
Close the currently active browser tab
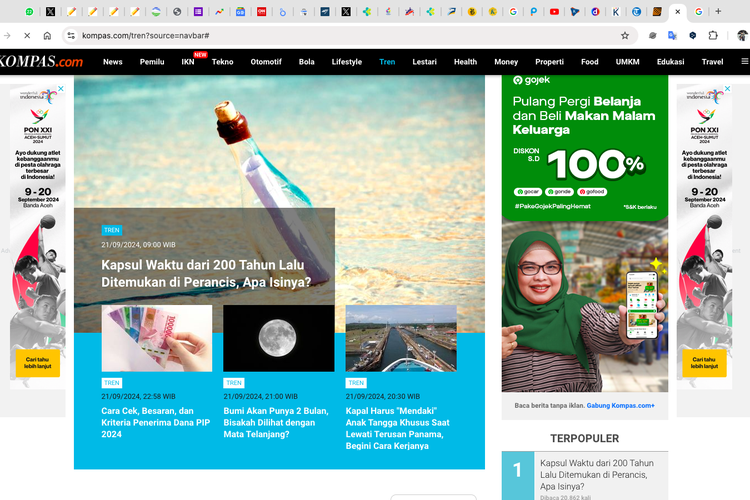click(x=679, y=12)
